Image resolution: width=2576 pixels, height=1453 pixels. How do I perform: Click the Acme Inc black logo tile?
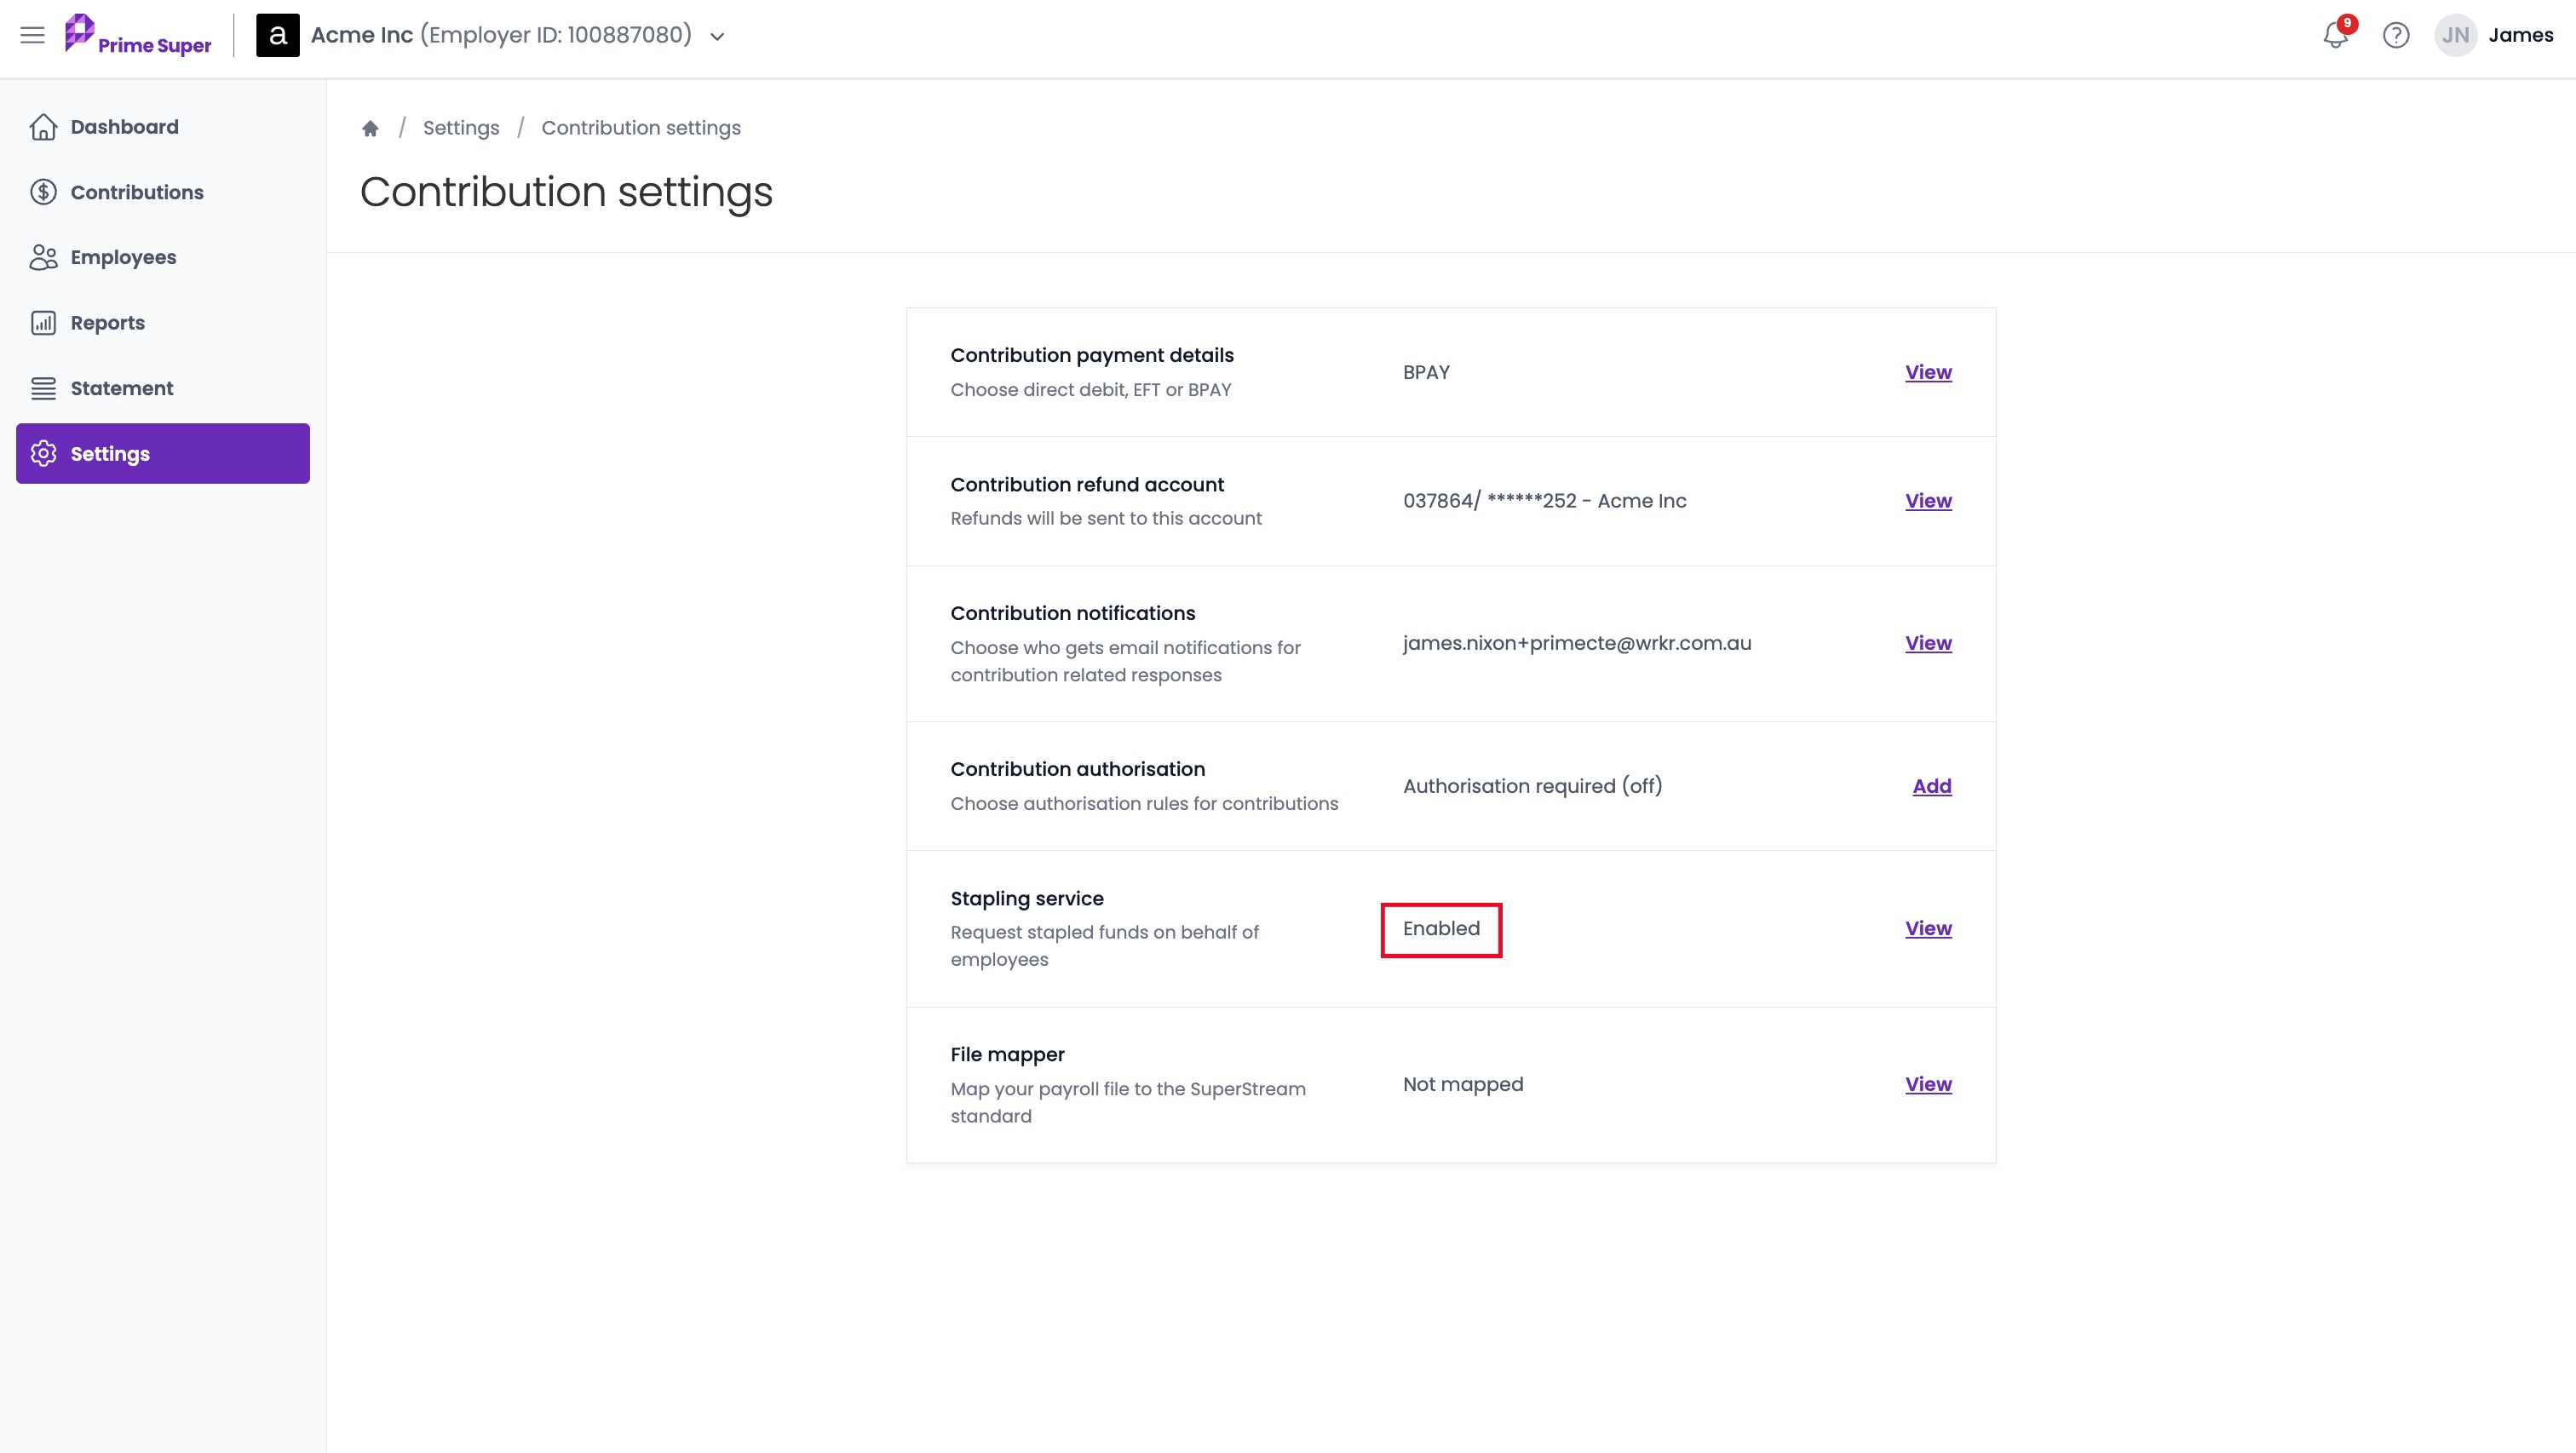click(x=278, y=35)
